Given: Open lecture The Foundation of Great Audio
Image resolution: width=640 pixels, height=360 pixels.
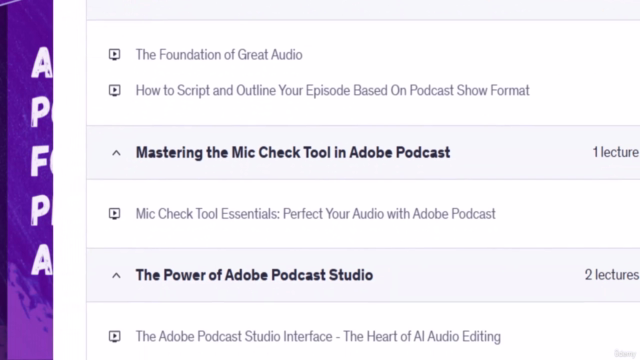Looking at the screenshot, I should pyautogui.click(x=219, y=55).
